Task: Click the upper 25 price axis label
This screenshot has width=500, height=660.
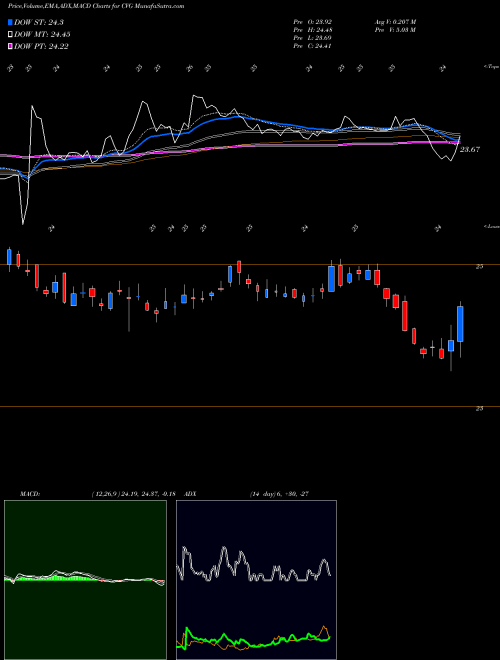Action: click(x=480, y=266)
